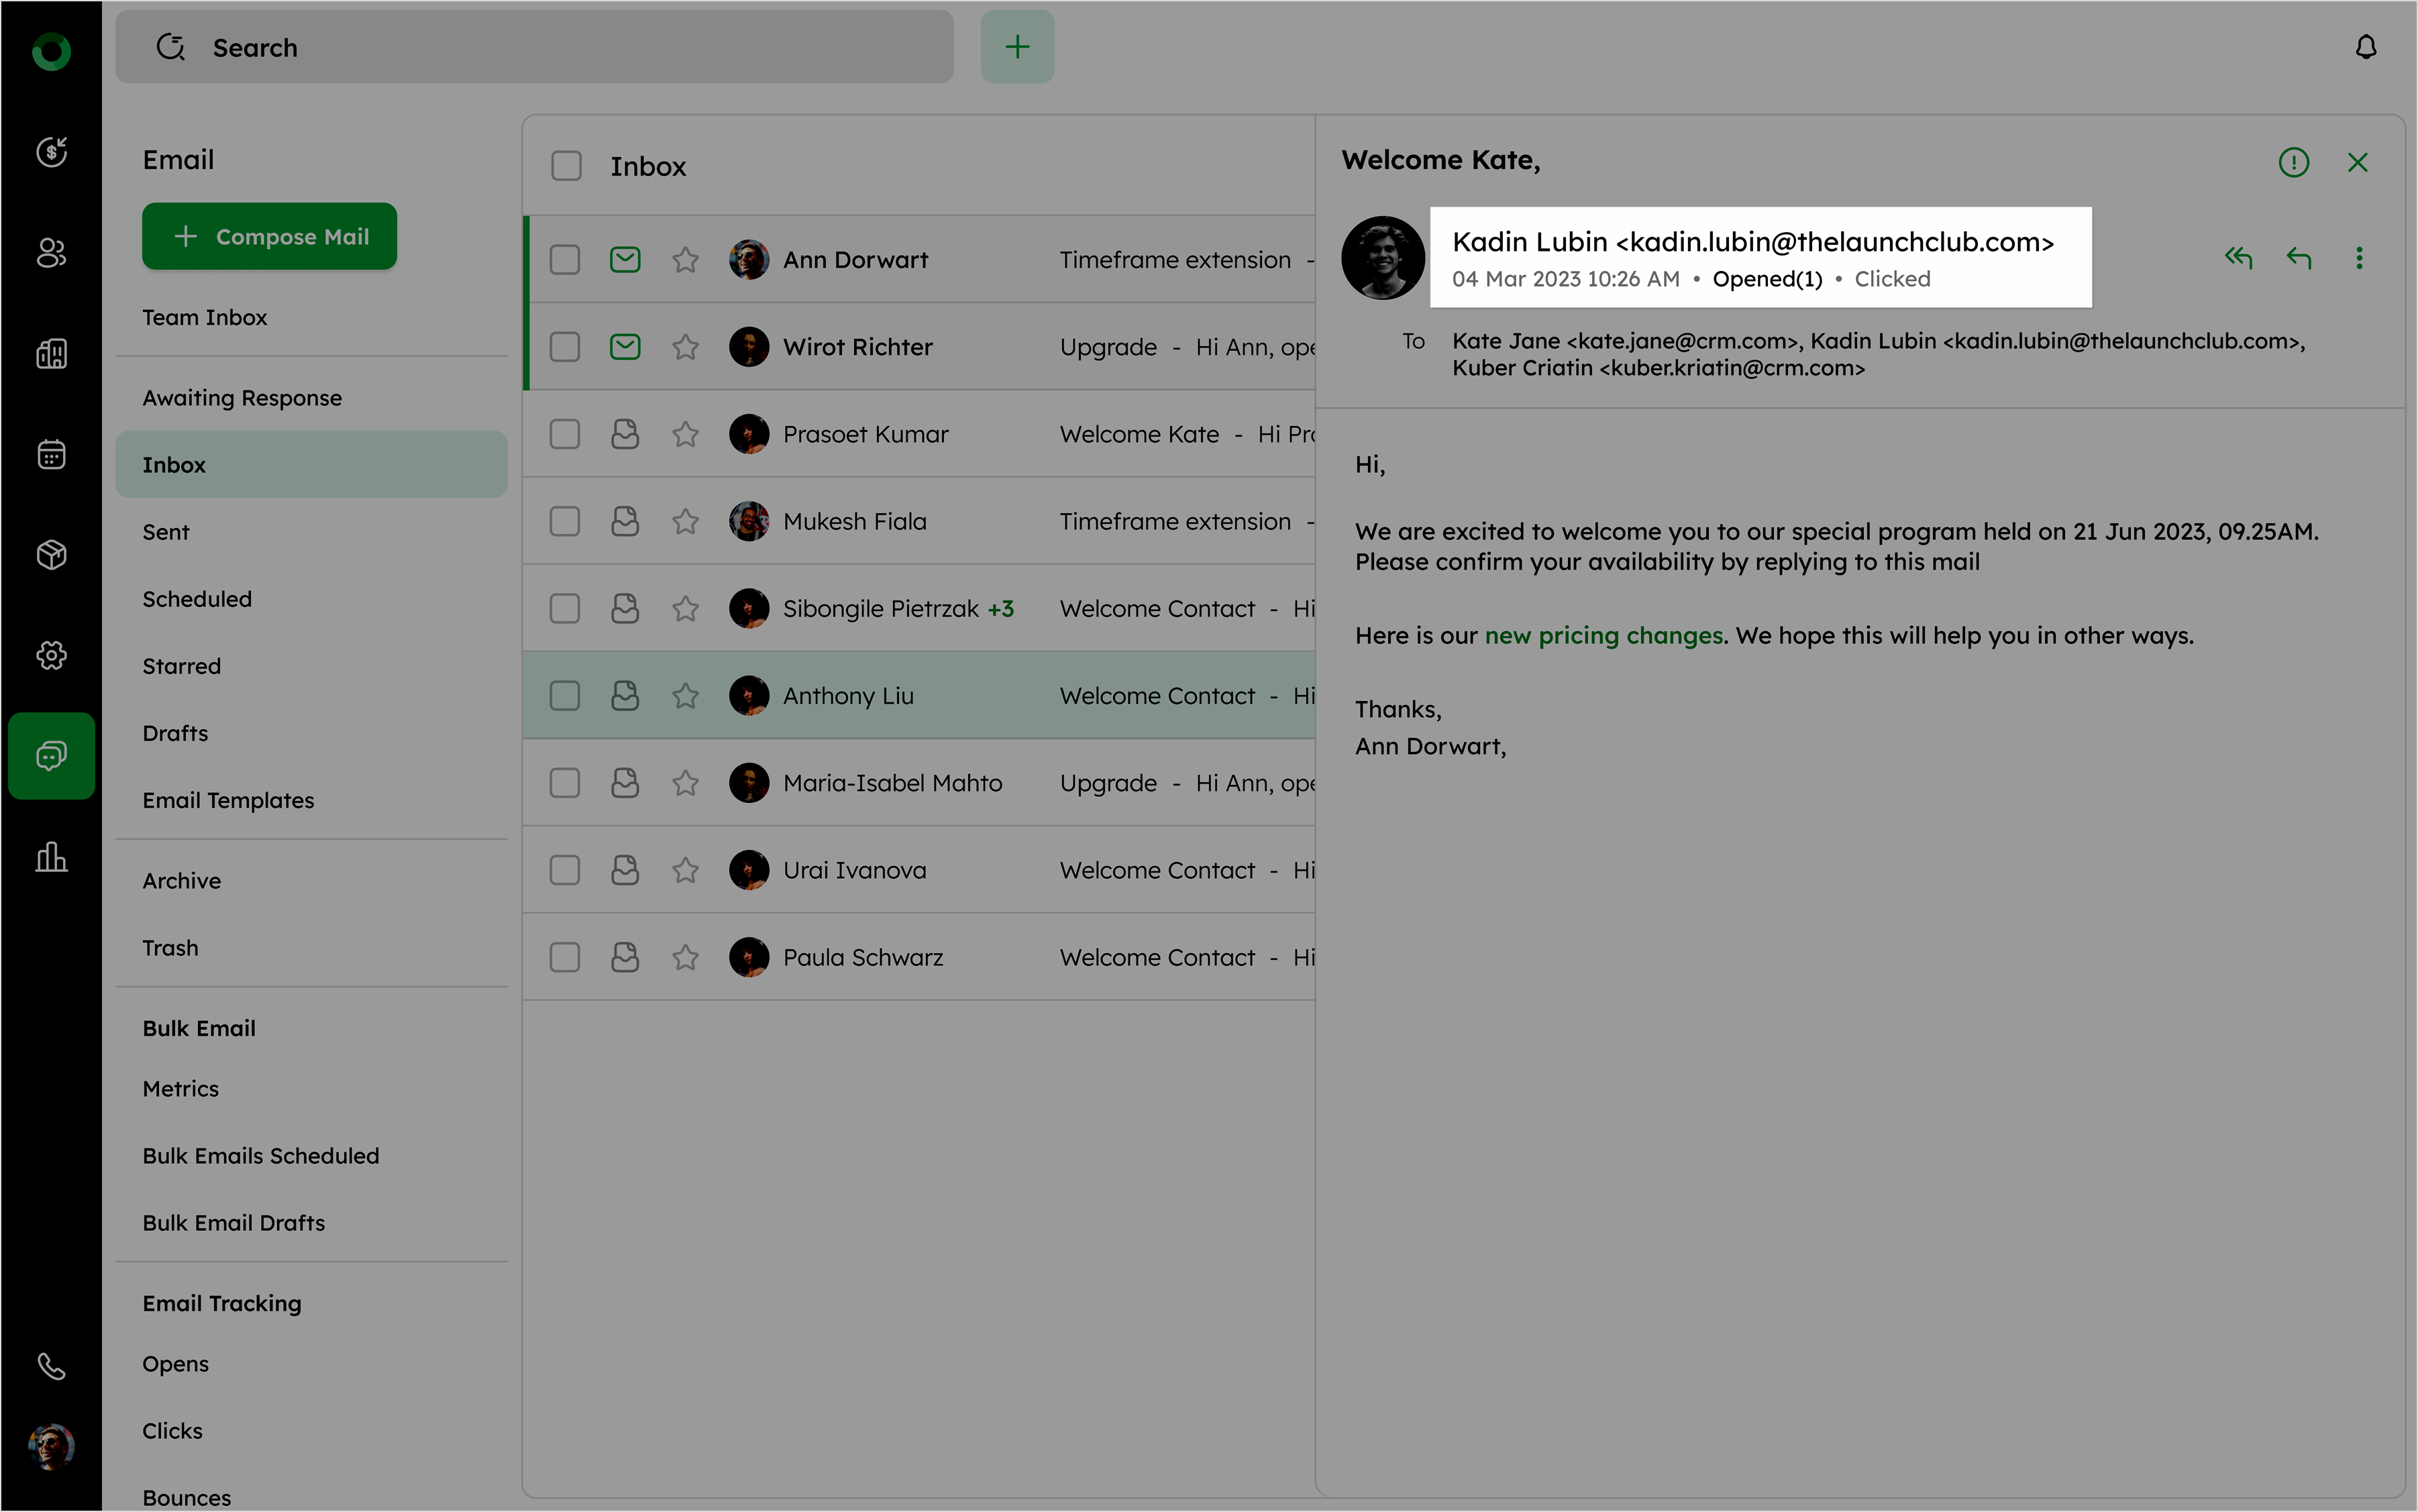Go to Email Templates
This screenshot has height=1512, width=2418.
228,800
